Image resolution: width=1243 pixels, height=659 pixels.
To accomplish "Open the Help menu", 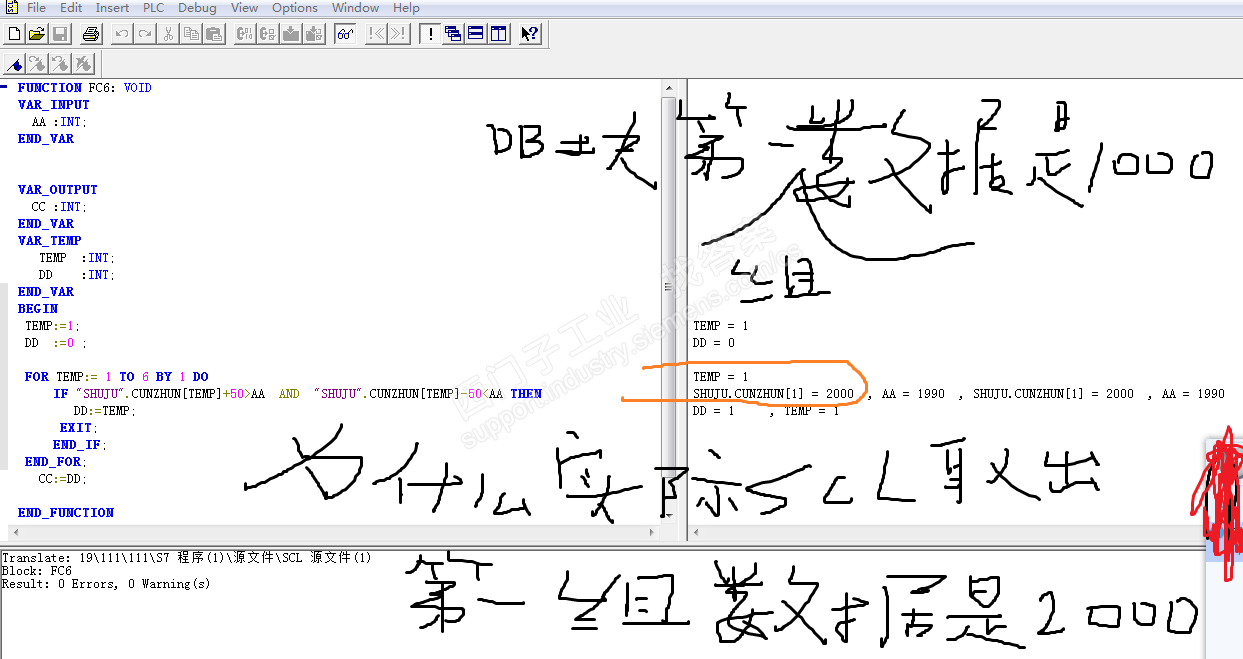I will pos(406,8).
